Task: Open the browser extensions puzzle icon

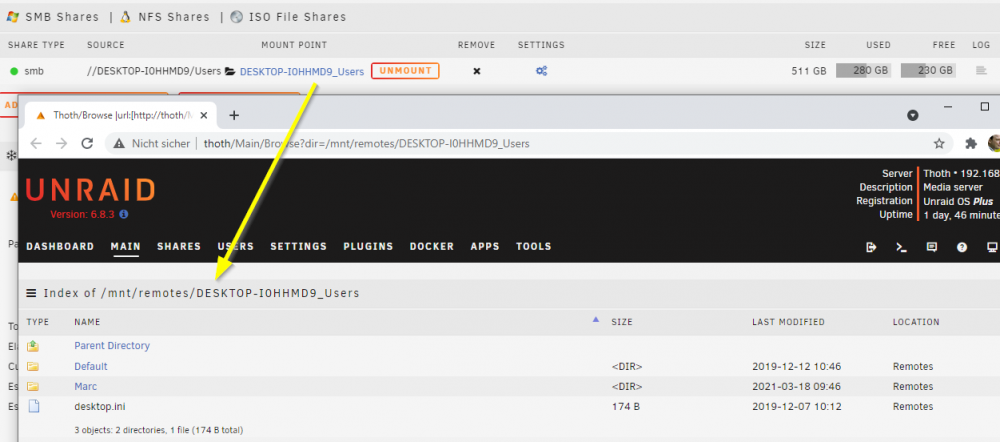Action: [x=971, y=144]
